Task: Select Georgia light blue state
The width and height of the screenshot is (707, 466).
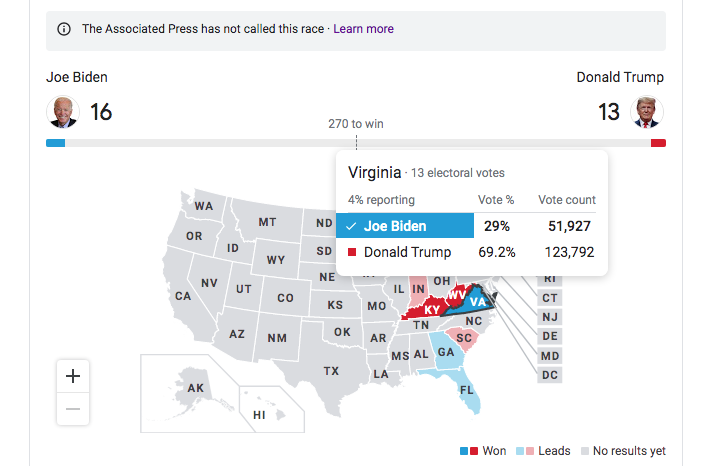Action: (x=446, y=352)
